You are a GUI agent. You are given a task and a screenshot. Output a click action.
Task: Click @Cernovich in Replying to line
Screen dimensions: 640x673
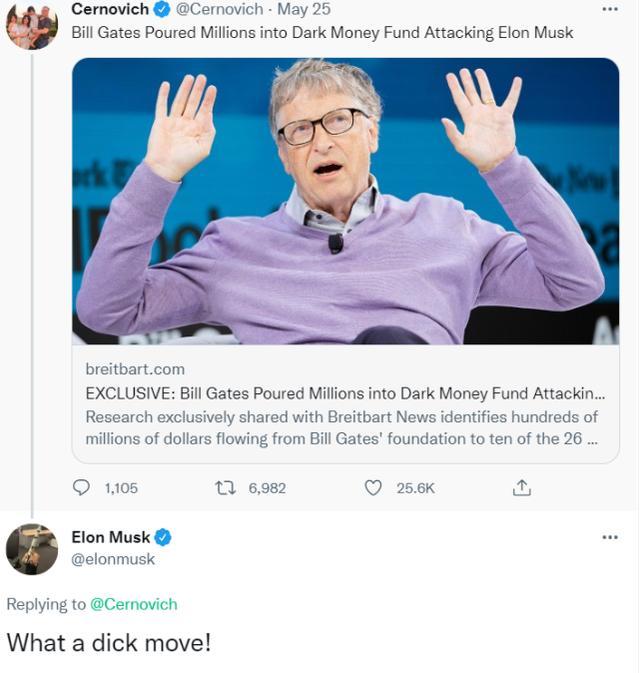pyautogui.click(x=133, y=604)
